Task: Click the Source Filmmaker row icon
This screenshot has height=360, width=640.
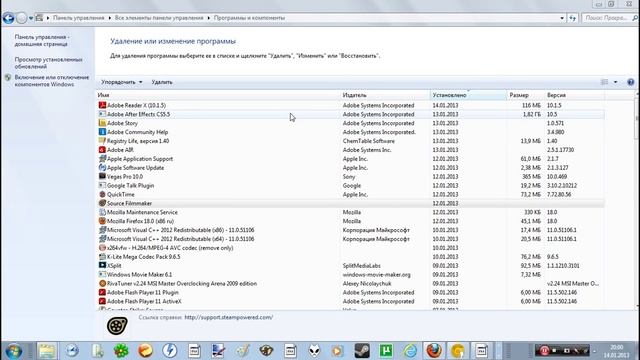Action: pyautogui.click(x=102, y=203)
